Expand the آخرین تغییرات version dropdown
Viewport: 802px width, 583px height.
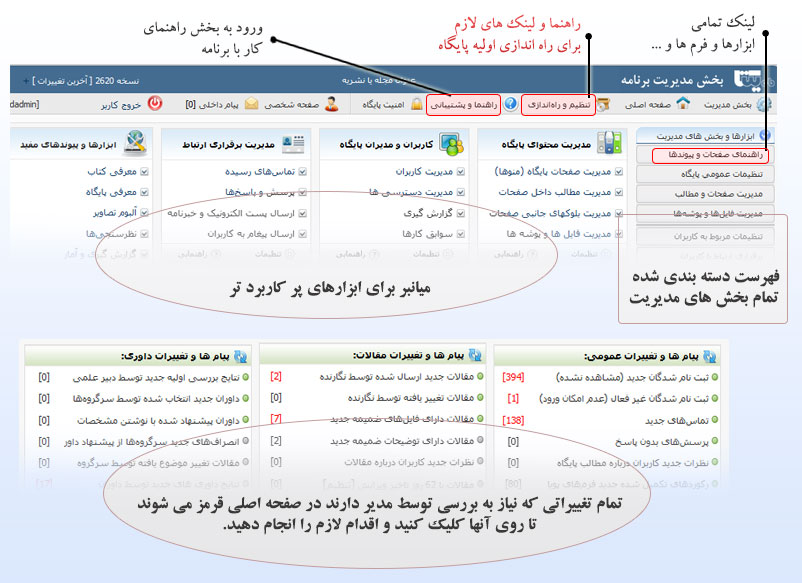pos(34,79)
